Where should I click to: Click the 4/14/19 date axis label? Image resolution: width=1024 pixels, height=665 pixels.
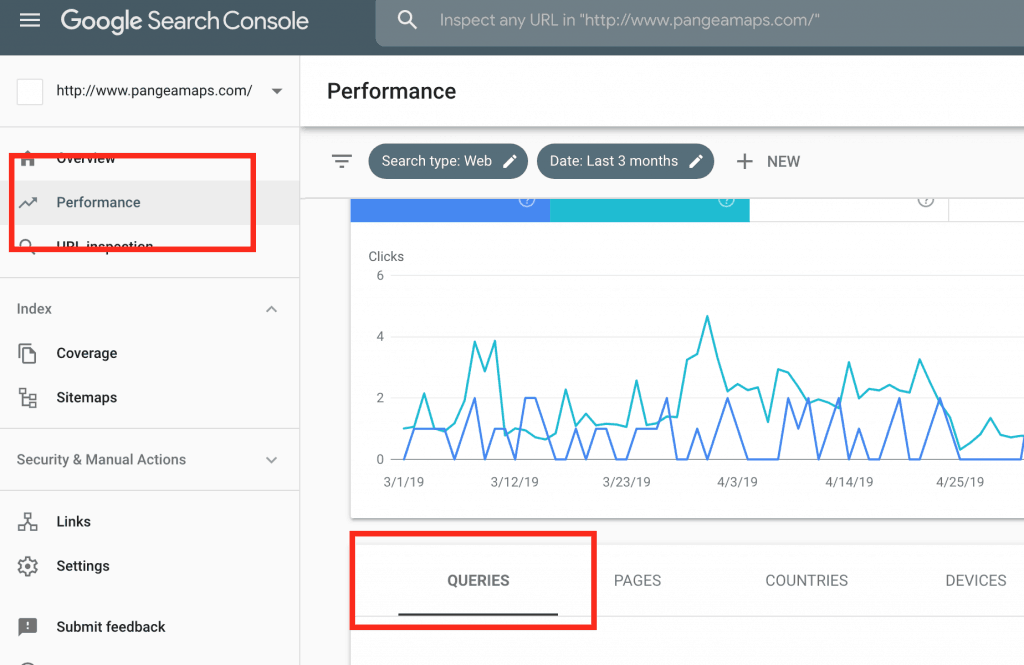[x=849, y=482]
